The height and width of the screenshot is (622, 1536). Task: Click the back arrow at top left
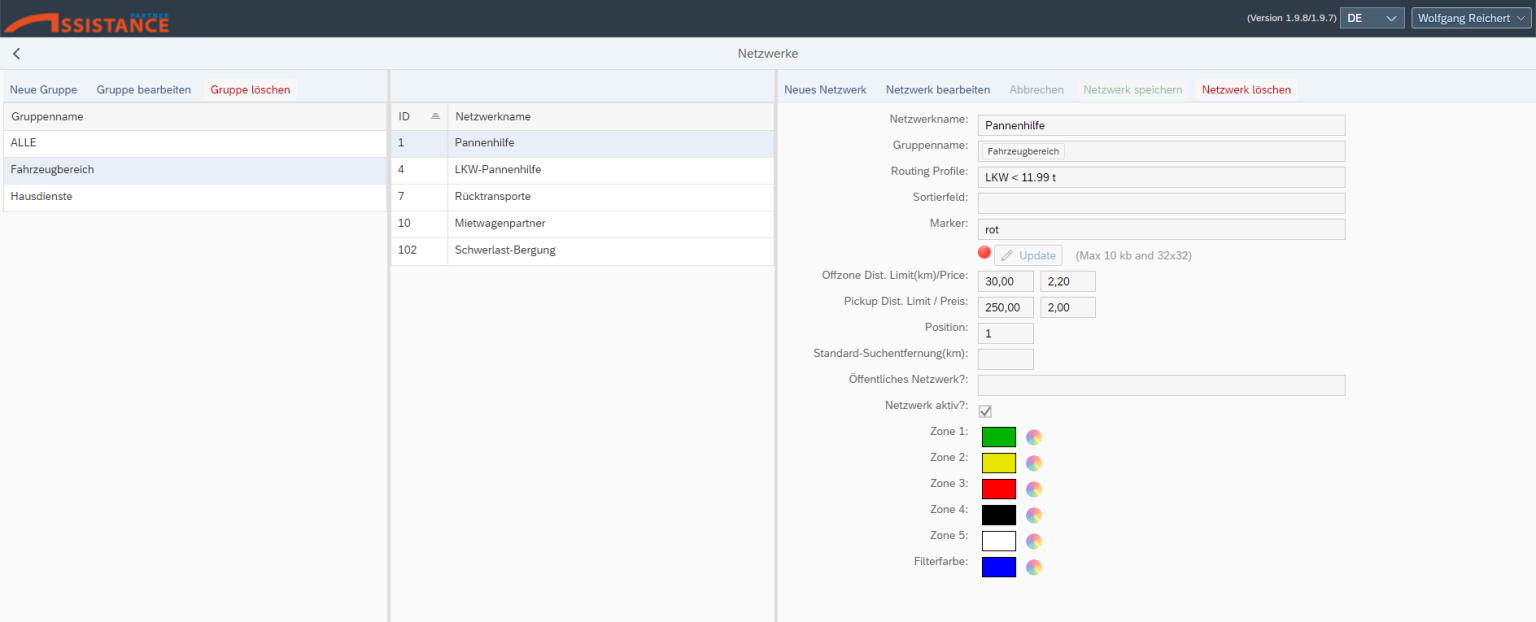coord(16,53)
